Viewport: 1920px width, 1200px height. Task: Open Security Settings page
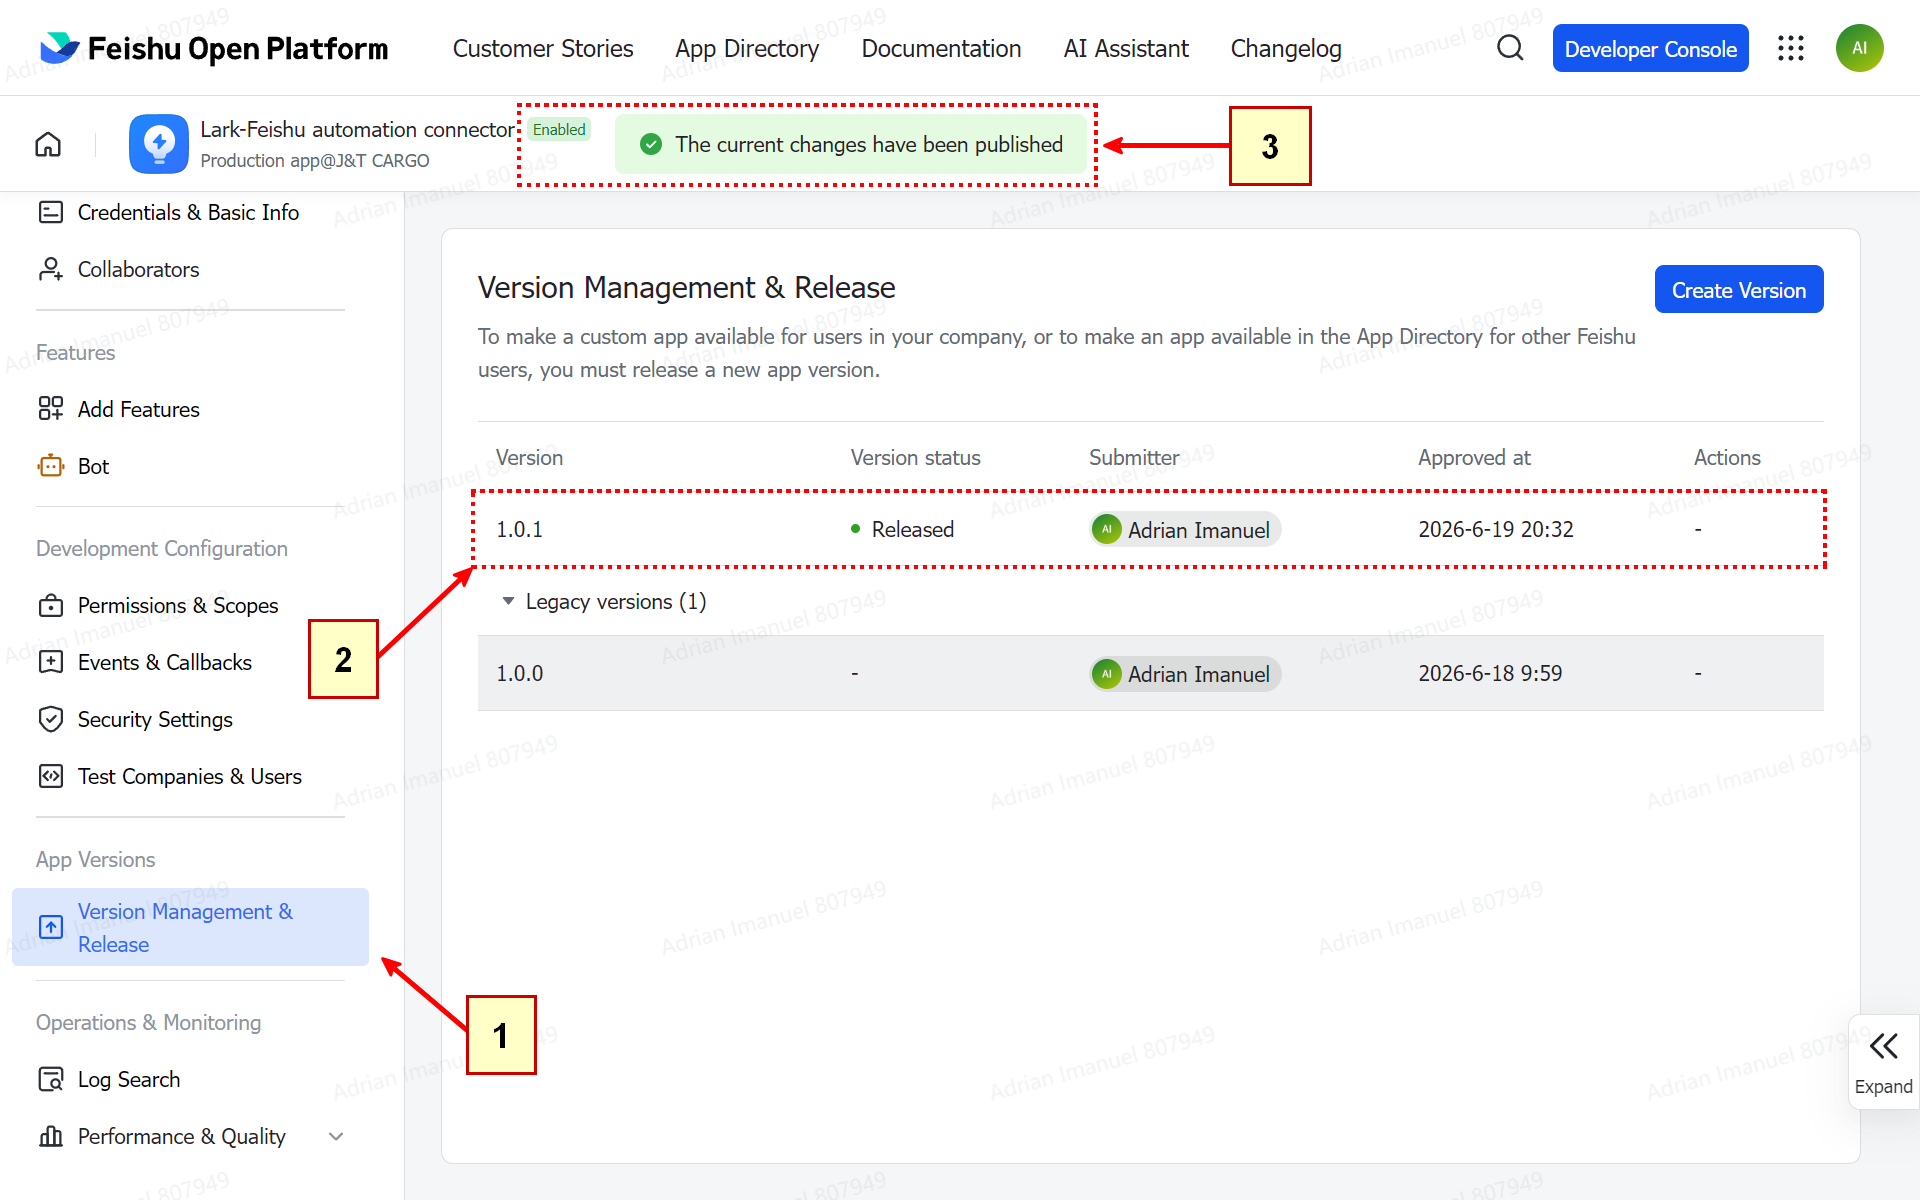[x=155, y=719]
